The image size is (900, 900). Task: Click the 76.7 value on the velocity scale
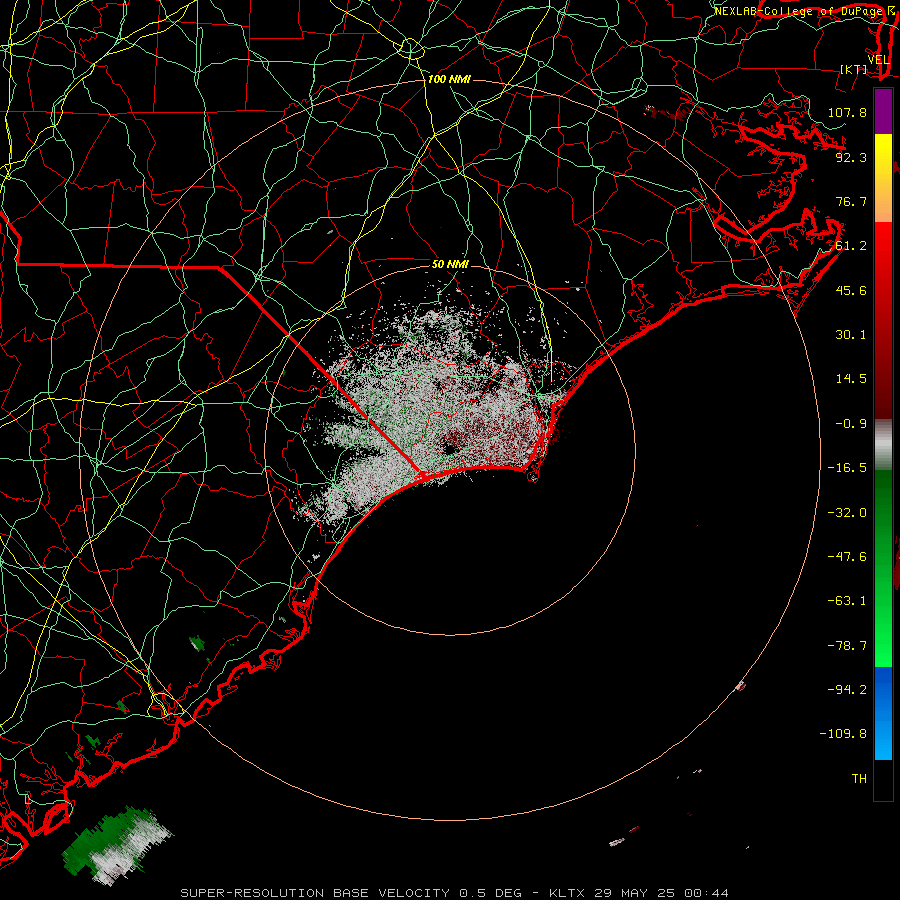[x=851, y=201]
